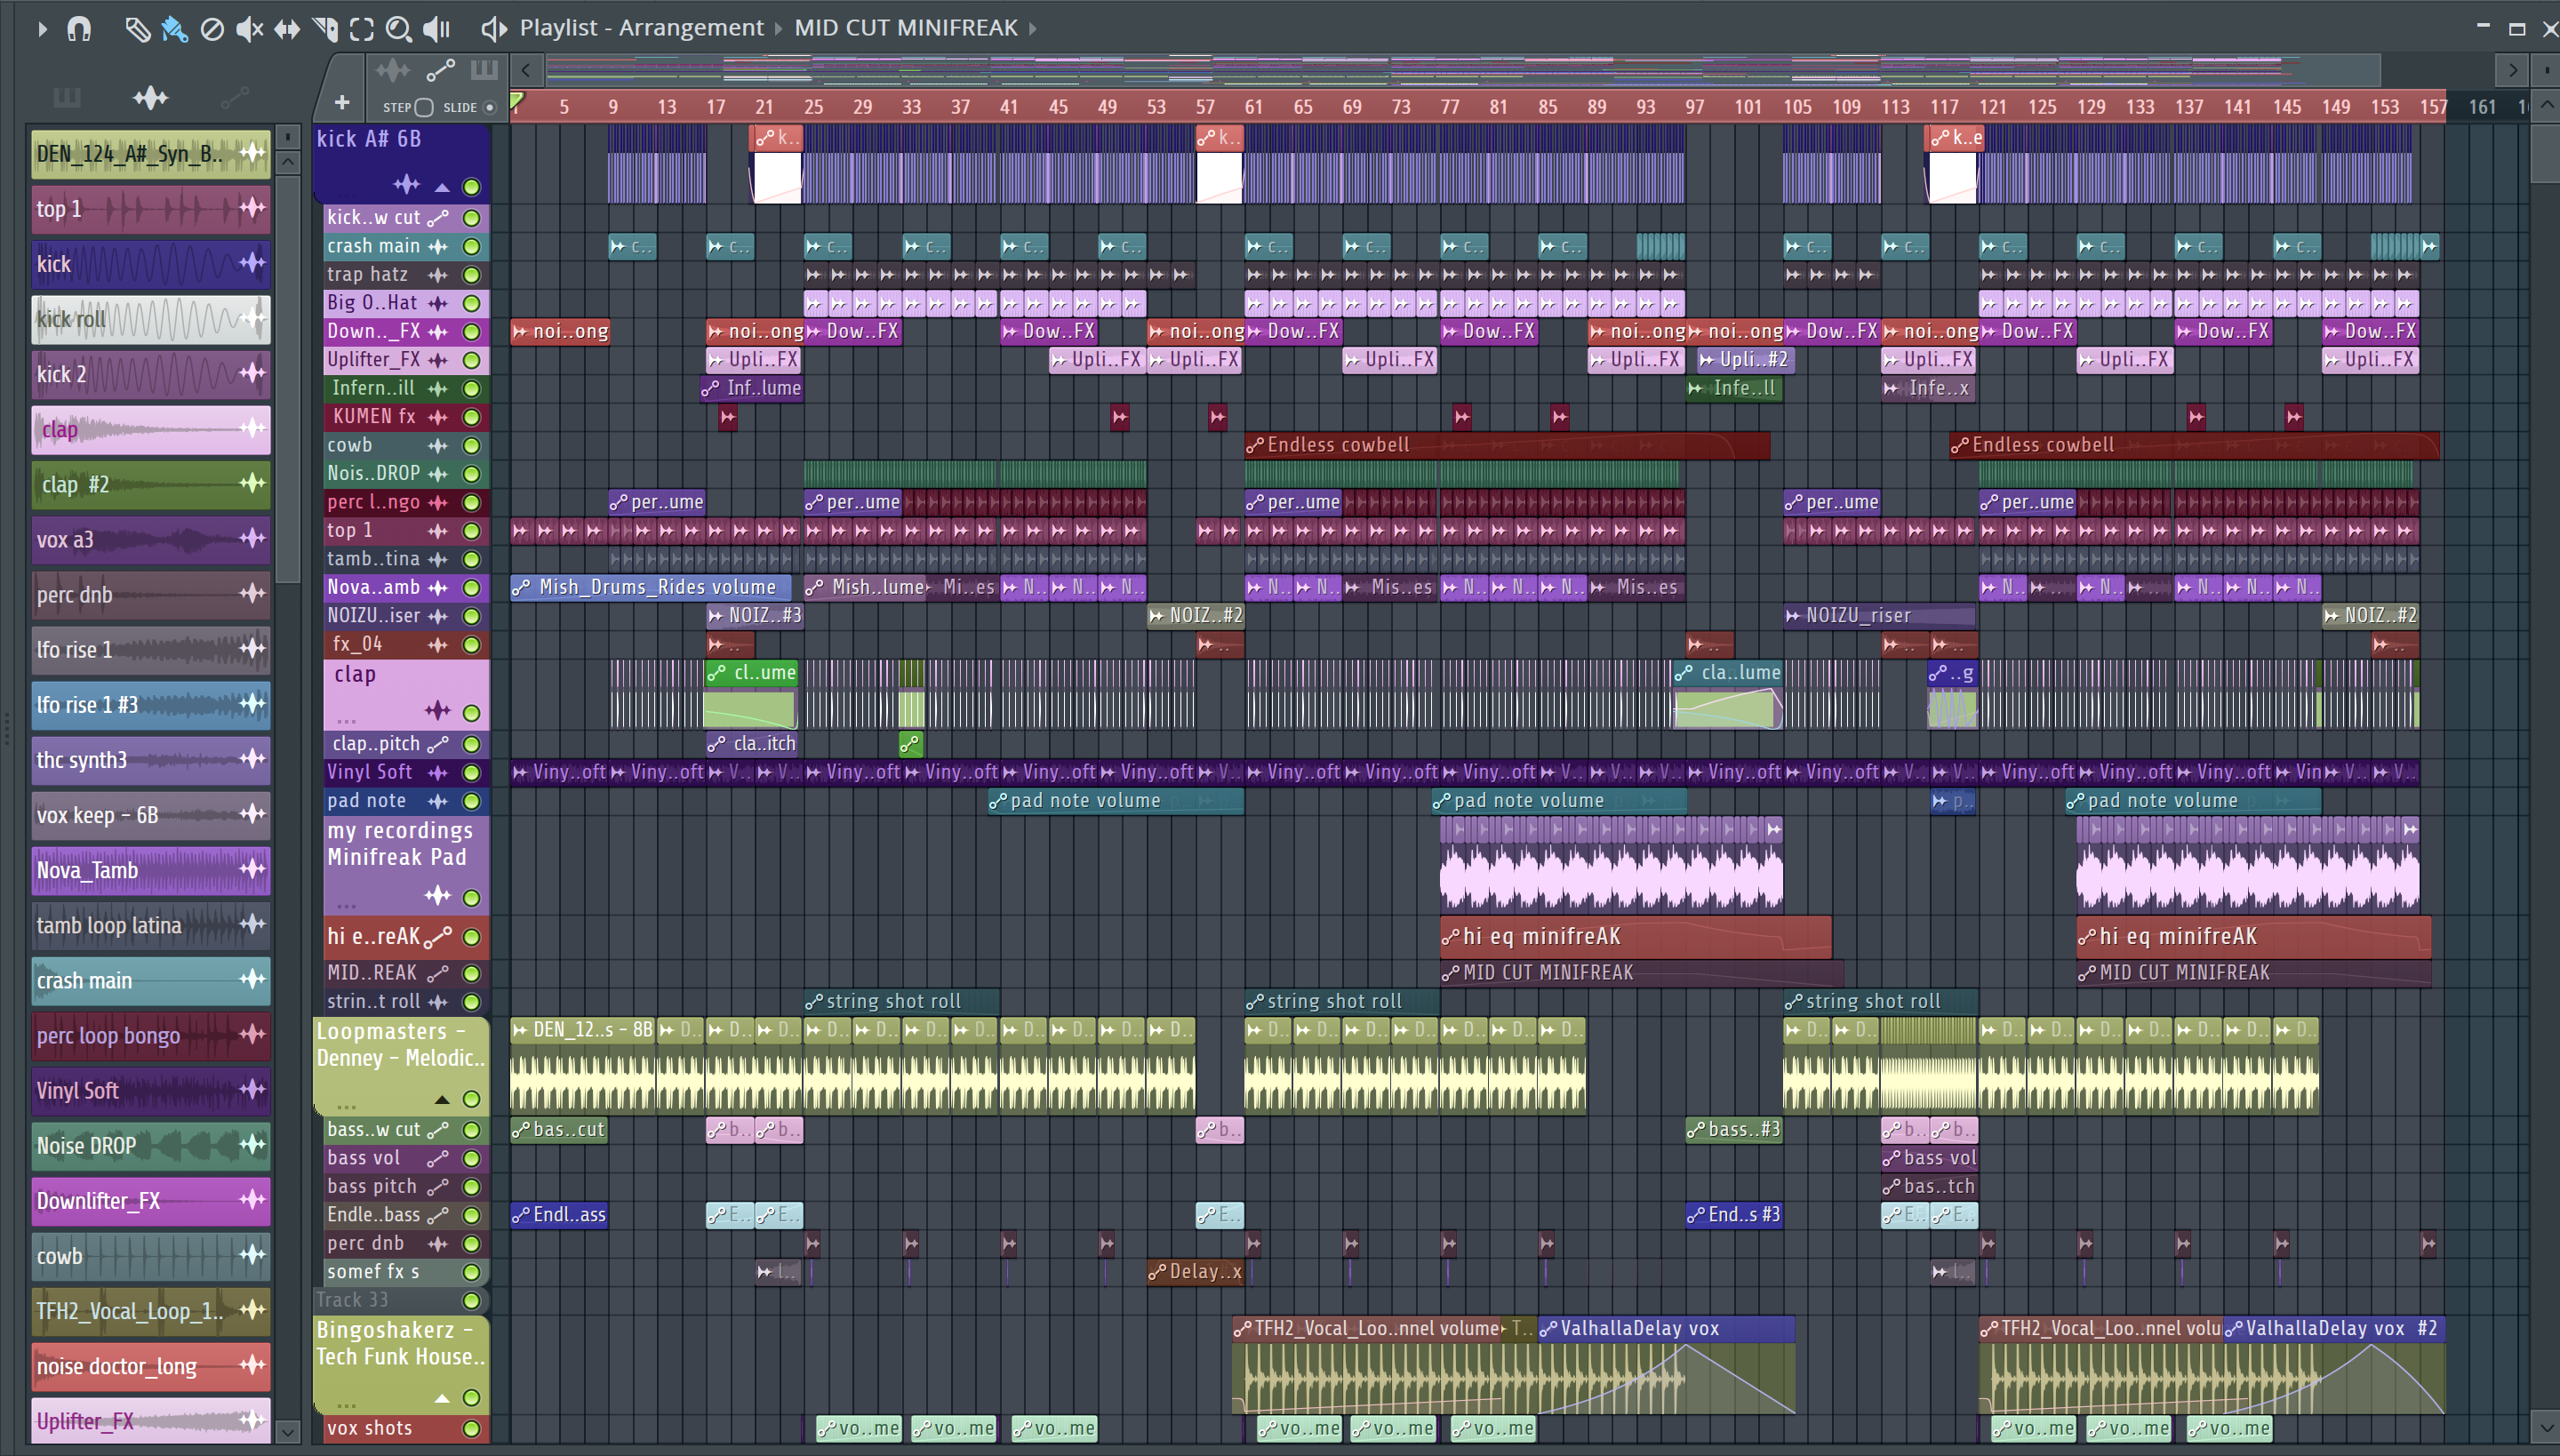Select picker item vox keep - 6B

[150, 815]
